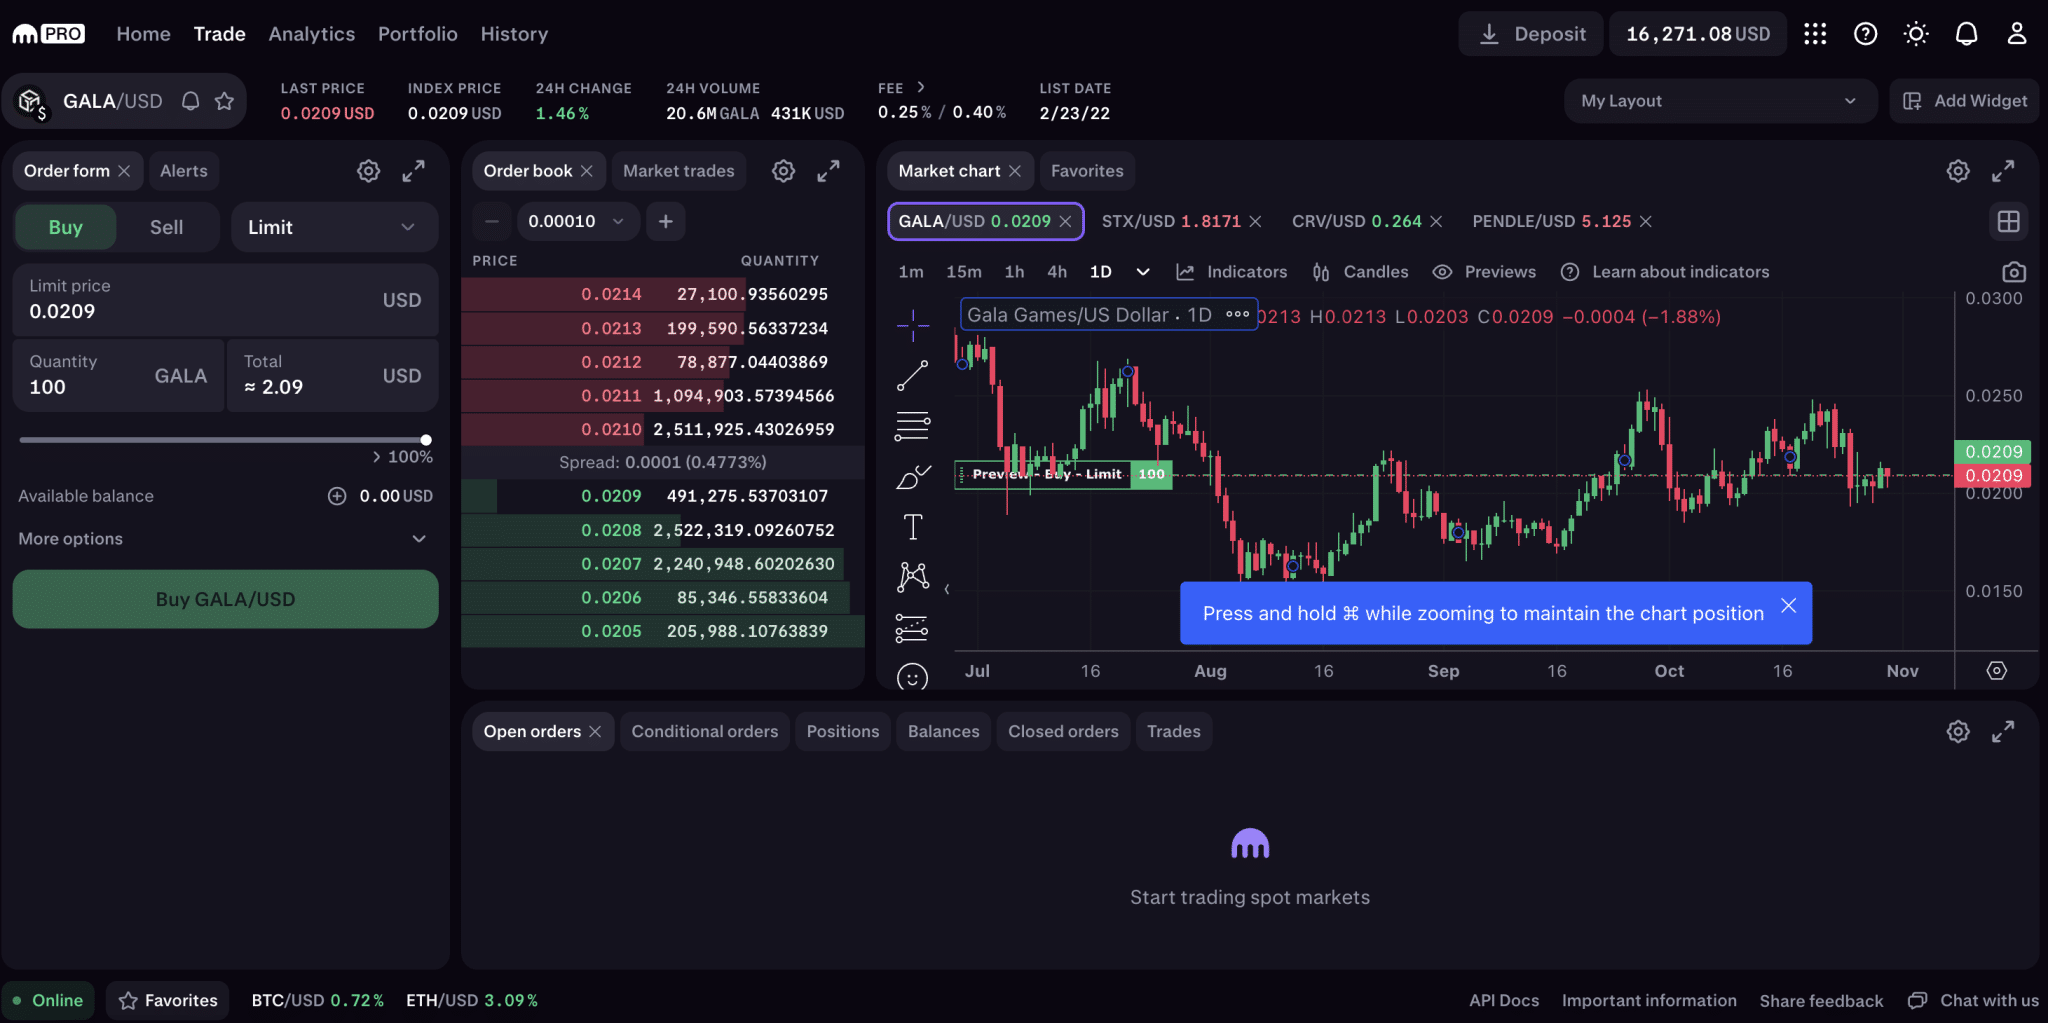Viewport: 2048px width, 1023px height.
Task: Open the emoji sticker tool on the chart
Action: pos(912,677)
